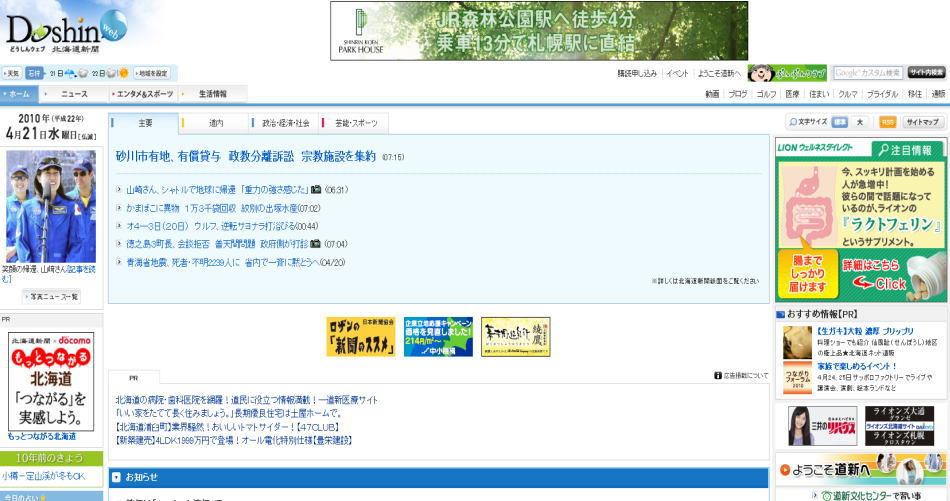Open the 家族で楽しめるイベント link
950x501 pixels.
(x=856, y=367)
